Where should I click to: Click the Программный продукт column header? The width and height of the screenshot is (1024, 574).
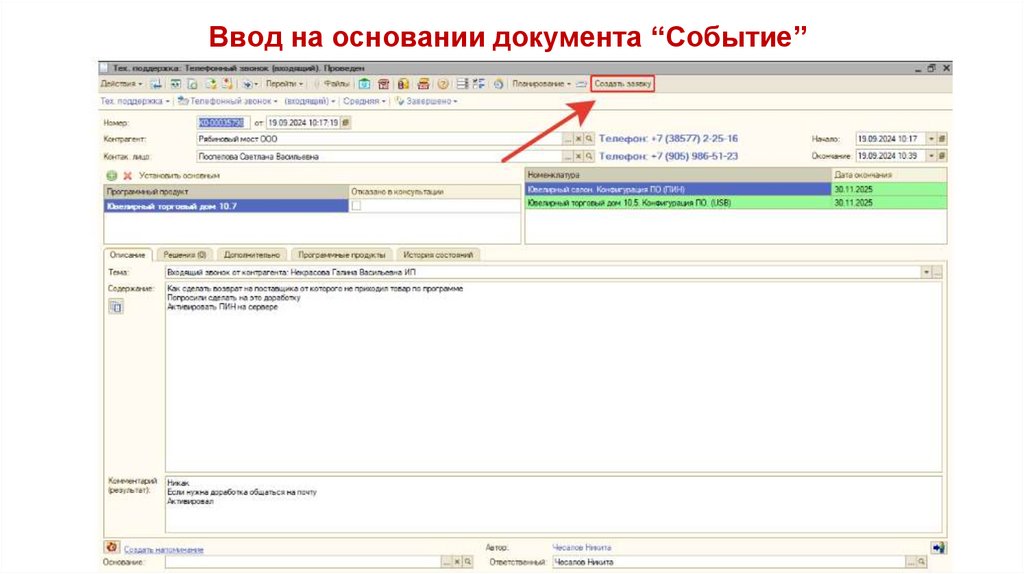[226, 192]
